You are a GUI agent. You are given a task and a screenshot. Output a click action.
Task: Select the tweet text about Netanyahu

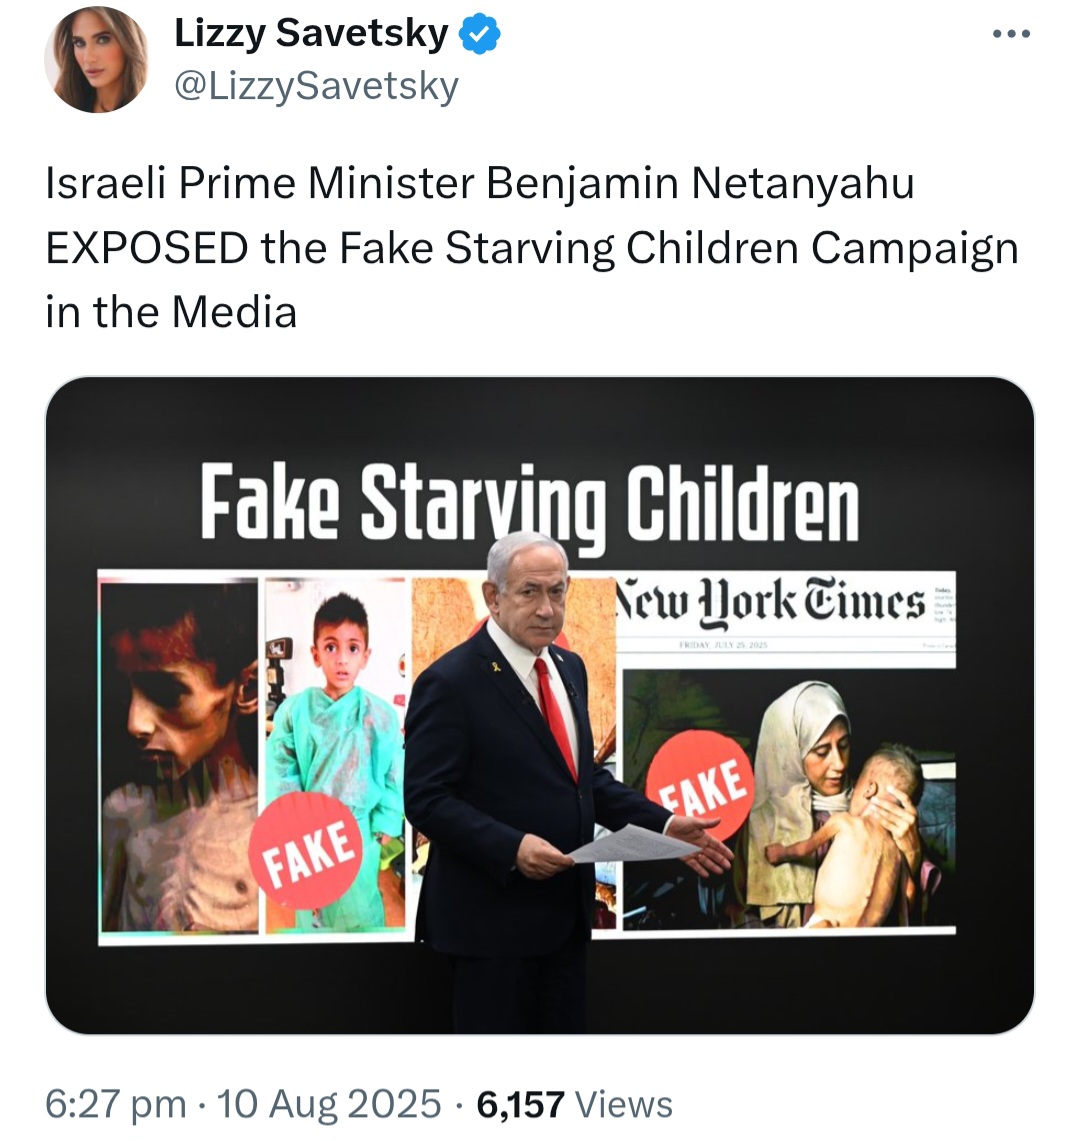[x=532, y=247]
